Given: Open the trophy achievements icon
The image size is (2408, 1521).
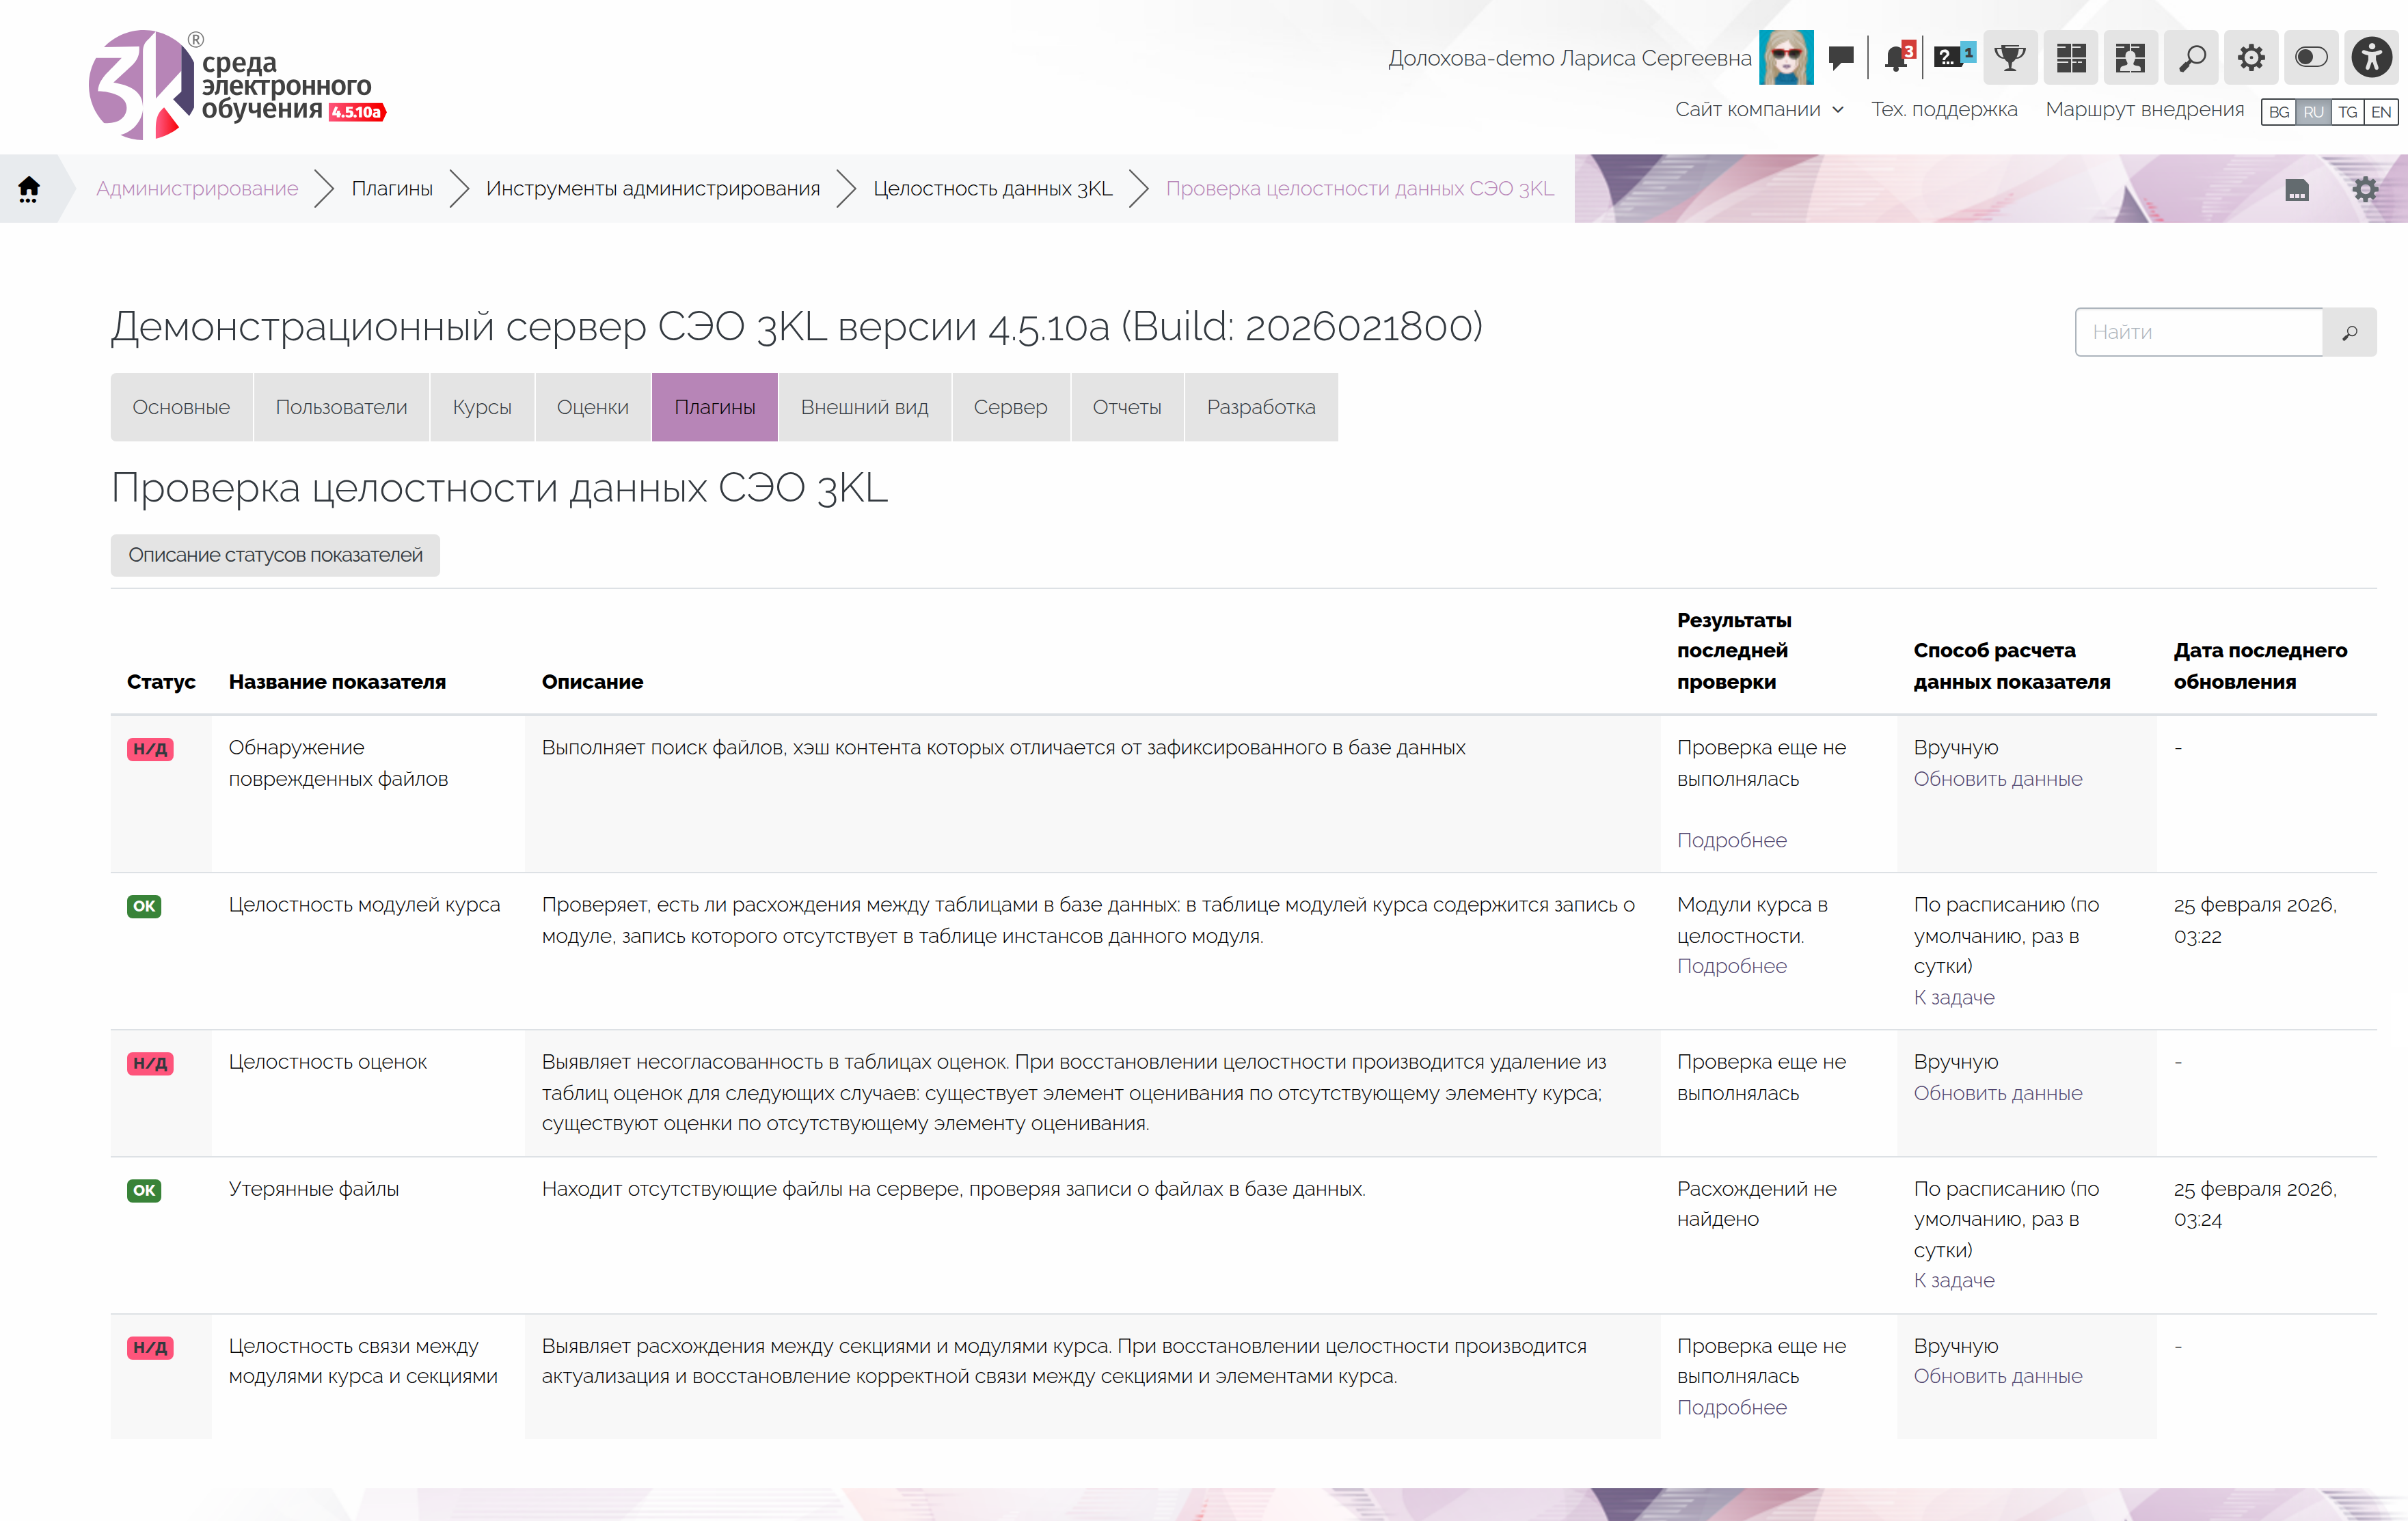Looking at the screenshot, I should [x=2009, y=57].
